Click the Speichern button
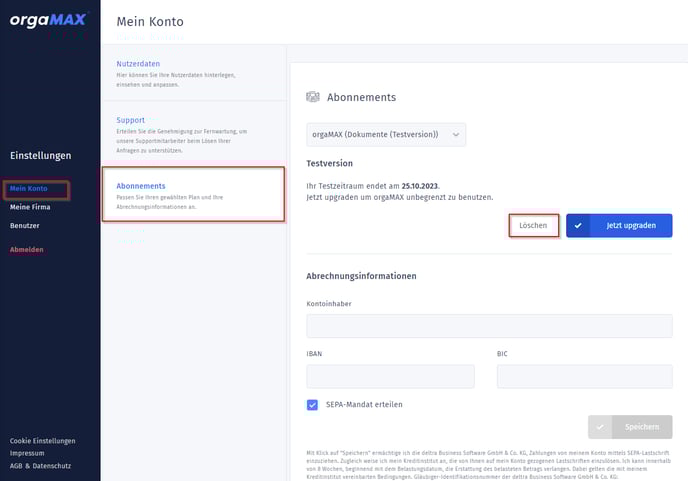The height and width of the screenshot is (481, 688). click(x=630, y=427)
